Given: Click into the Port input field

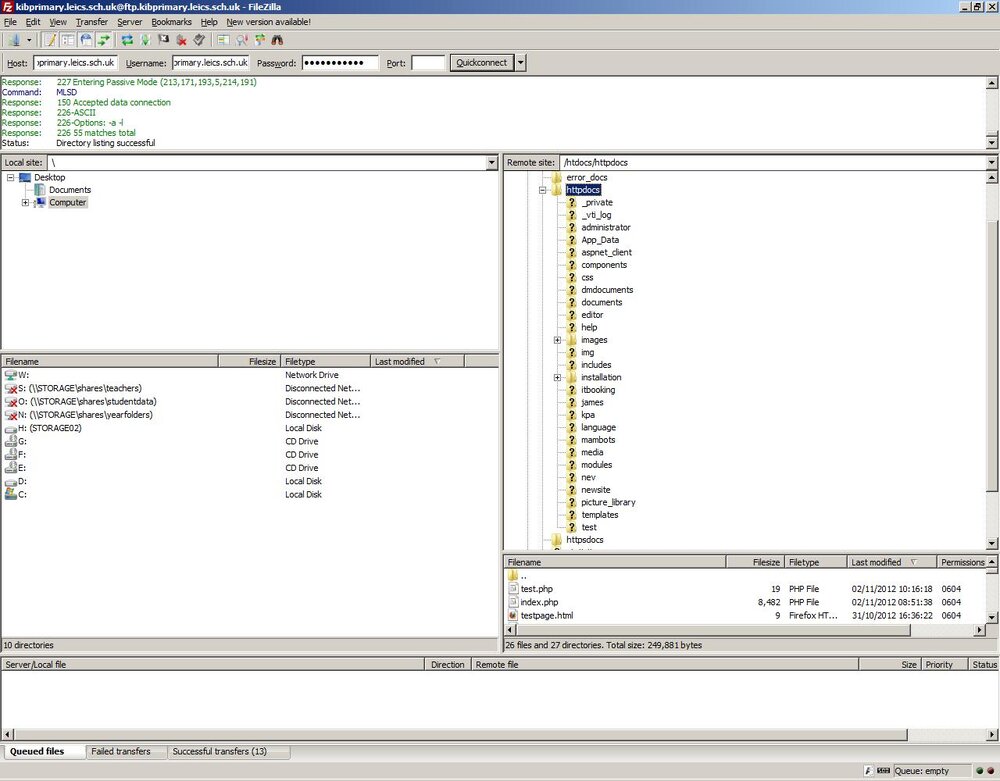Looking at the screenshot, I should coord(428,62).
